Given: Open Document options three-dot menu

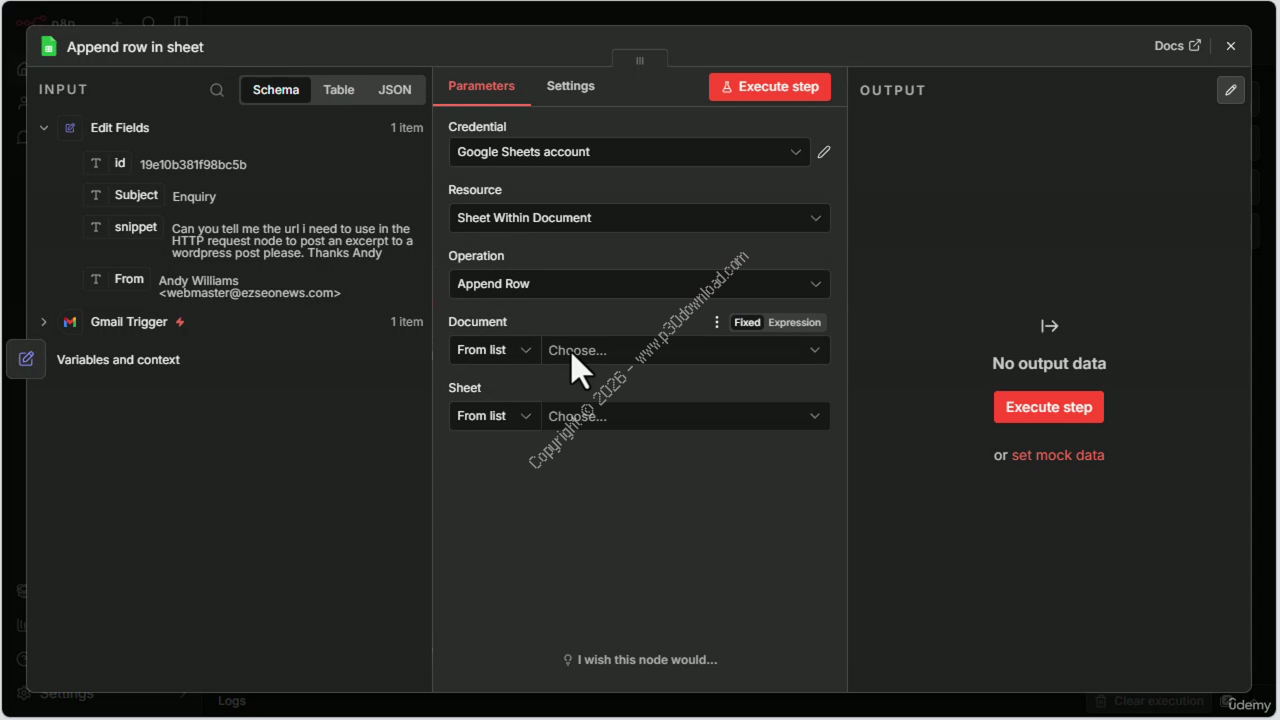Looking at the screenshot, I should point(717,322).
